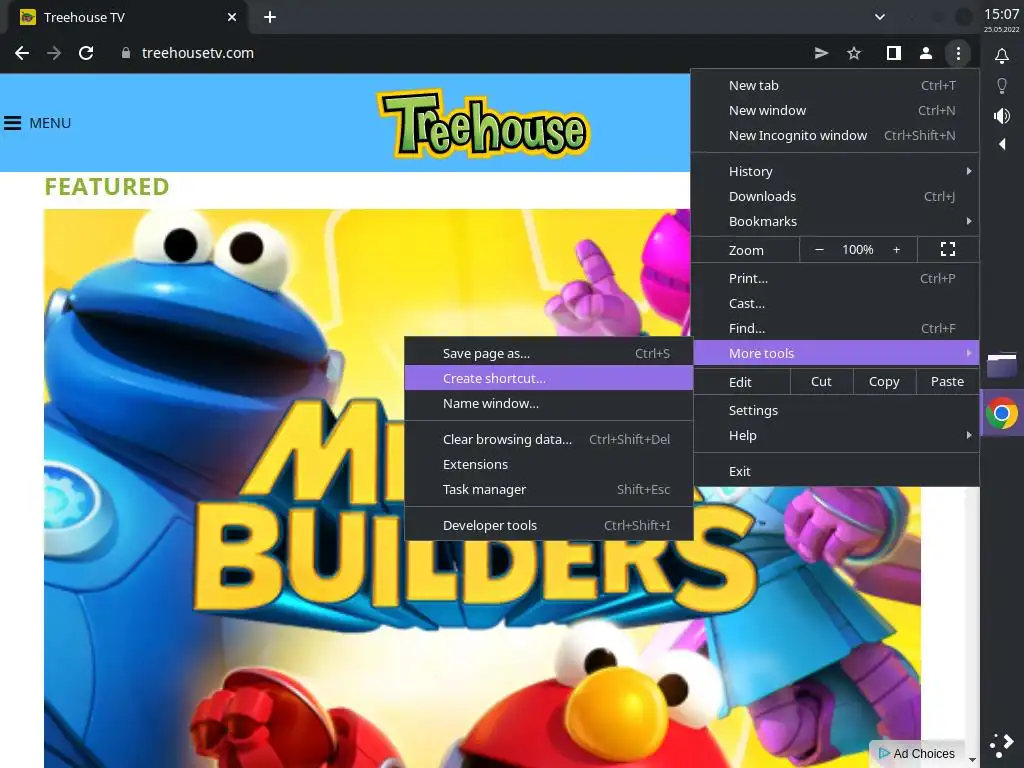
Task: Open the notifications bell in the system panel
Action: (x=1002, y=56)
